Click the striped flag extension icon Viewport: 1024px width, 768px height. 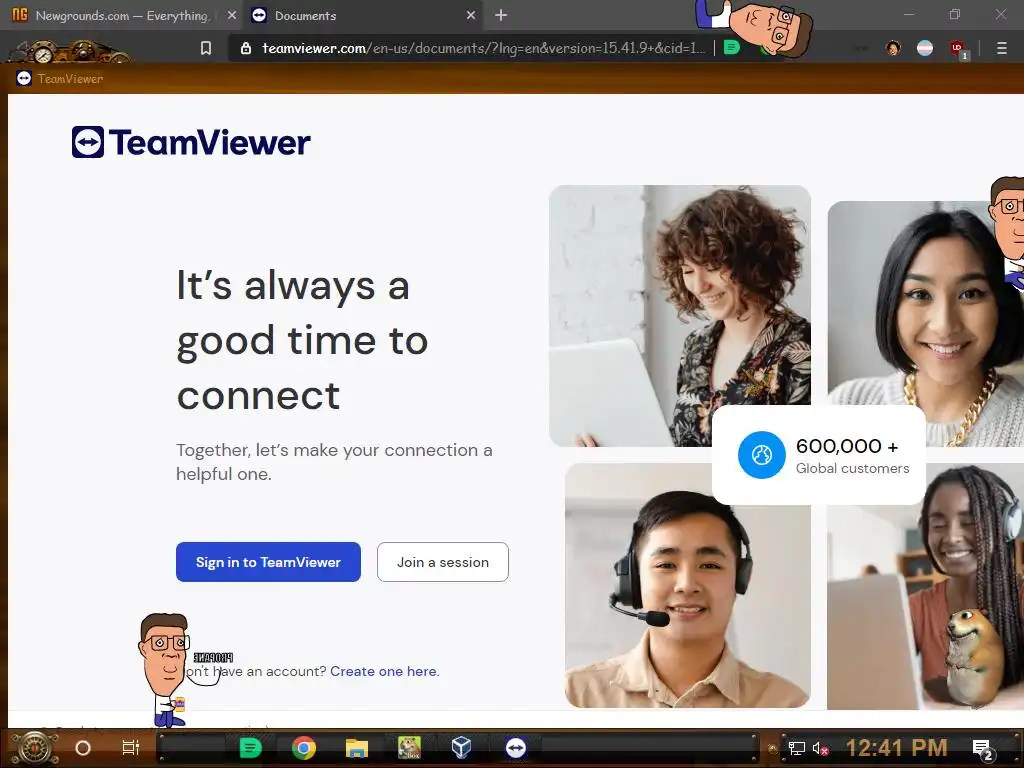[x=925, y=48]
